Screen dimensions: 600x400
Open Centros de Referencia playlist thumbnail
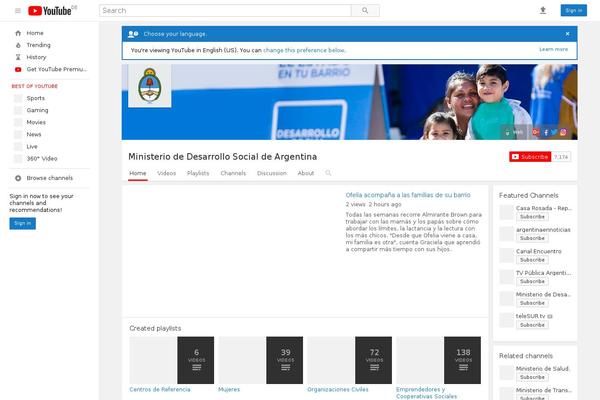click(x=171, y=360)
